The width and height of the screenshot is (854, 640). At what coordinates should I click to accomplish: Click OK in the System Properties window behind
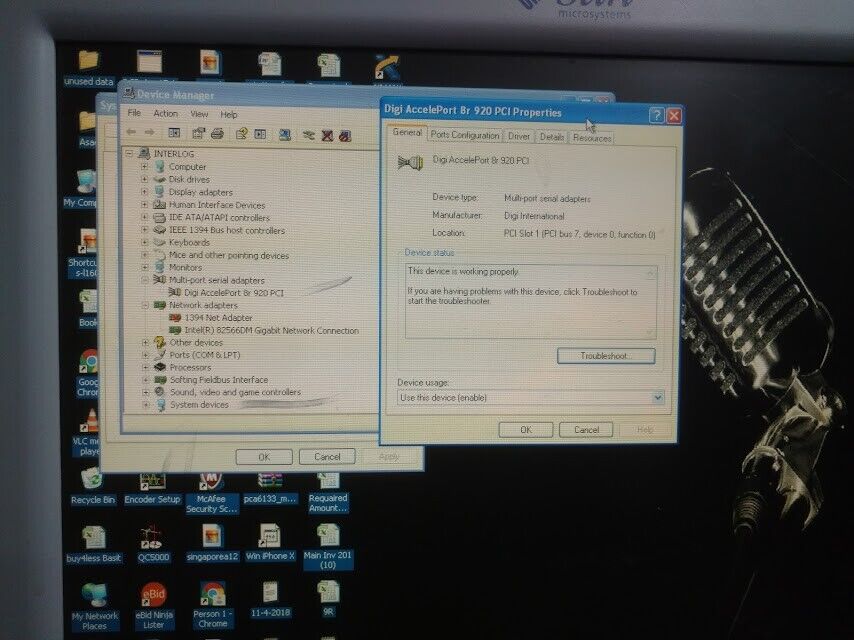click(x=264, y=456)
